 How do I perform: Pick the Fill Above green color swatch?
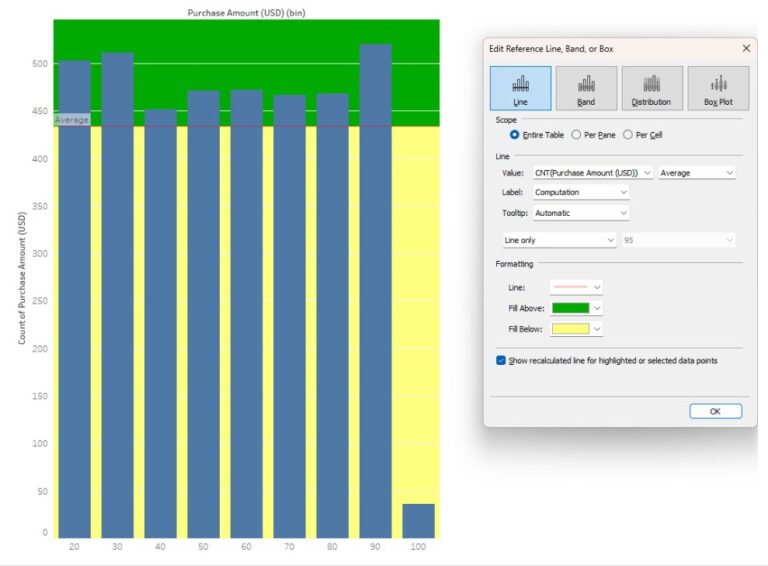(571, 308)
